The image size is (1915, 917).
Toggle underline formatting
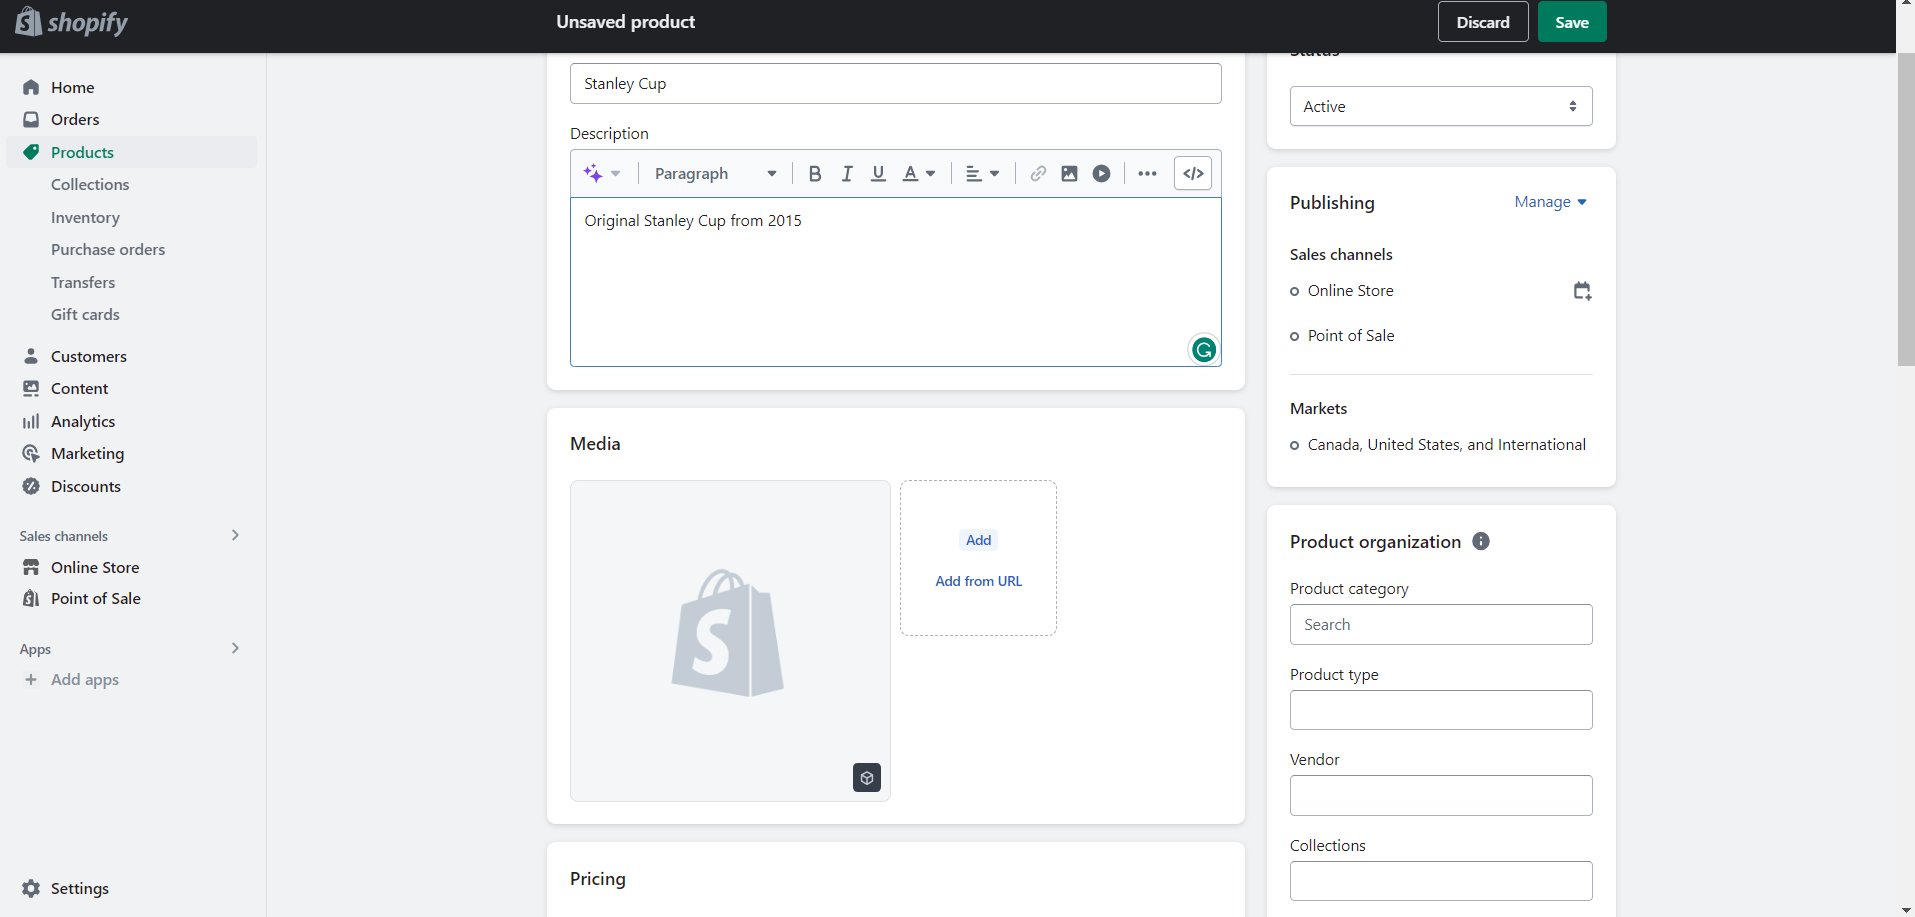point(878,173)
